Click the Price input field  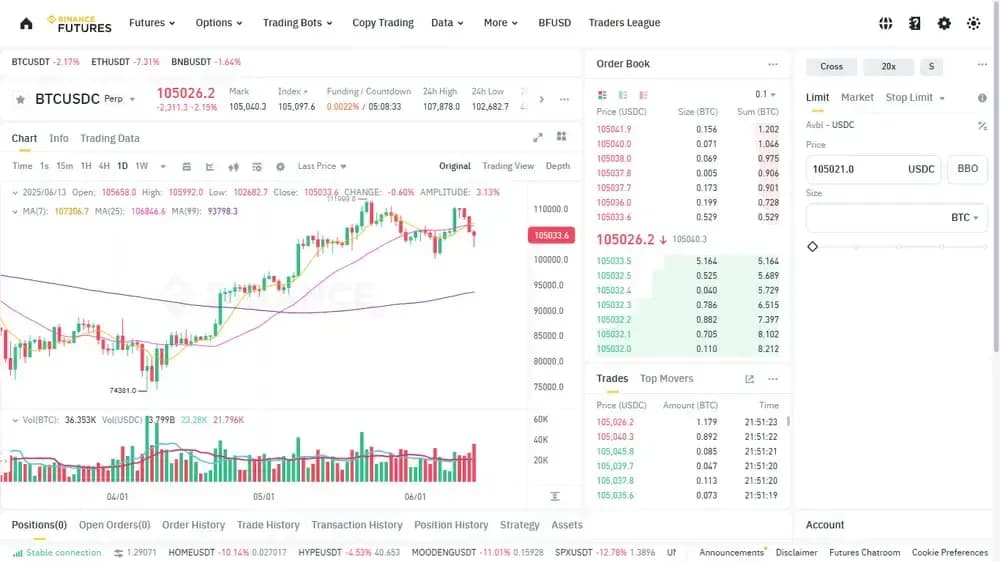pyautogui.click(x=872, y=170)
